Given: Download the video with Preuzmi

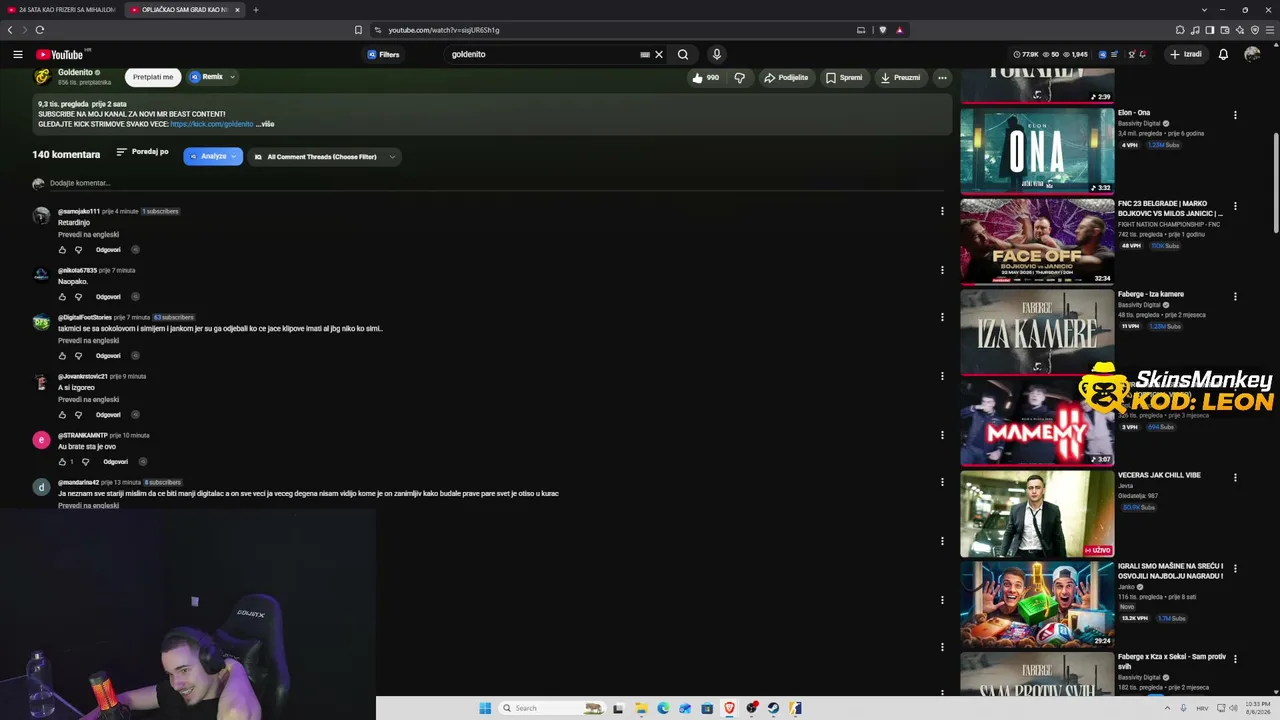Looking at the screenshot, I should coord(900,77).
